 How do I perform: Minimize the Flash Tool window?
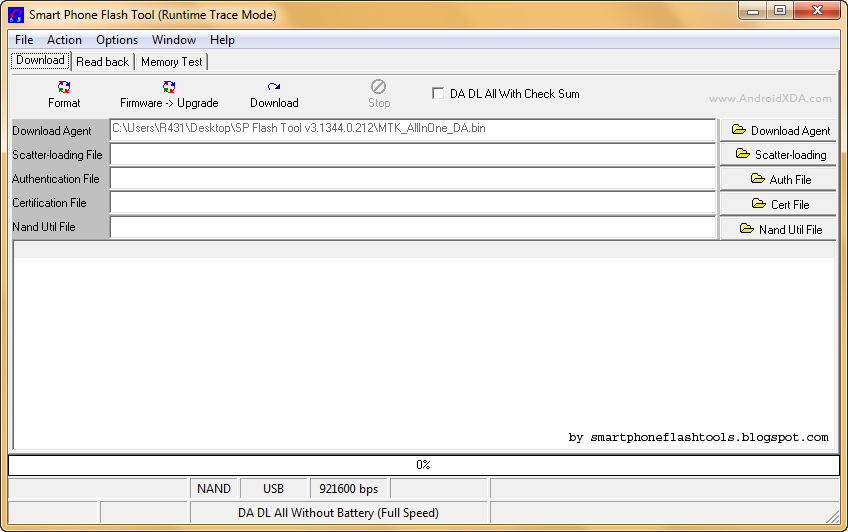[x=753, y=11]
